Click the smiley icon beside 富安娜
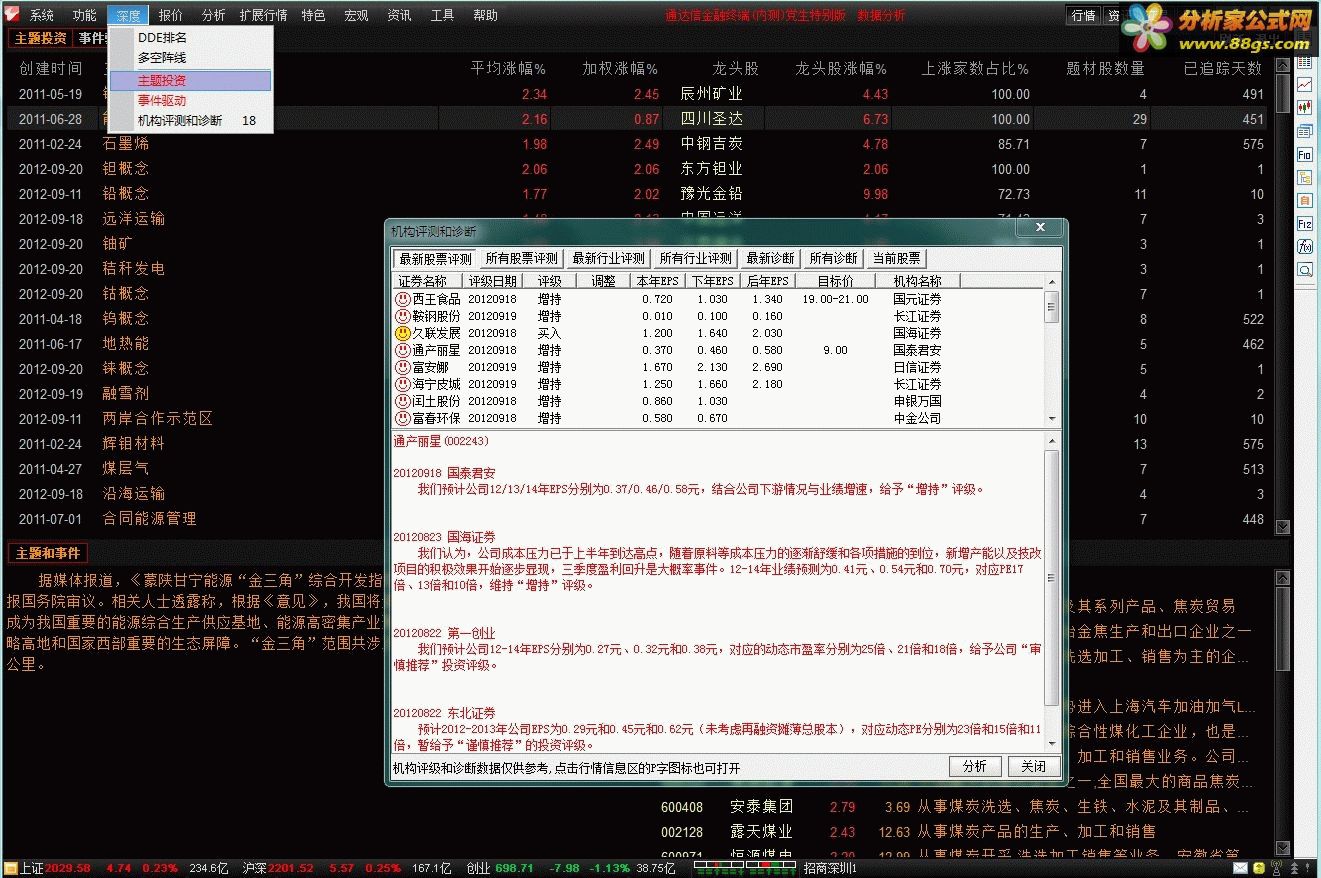1321x878 pixels. [x=403, y=367]
